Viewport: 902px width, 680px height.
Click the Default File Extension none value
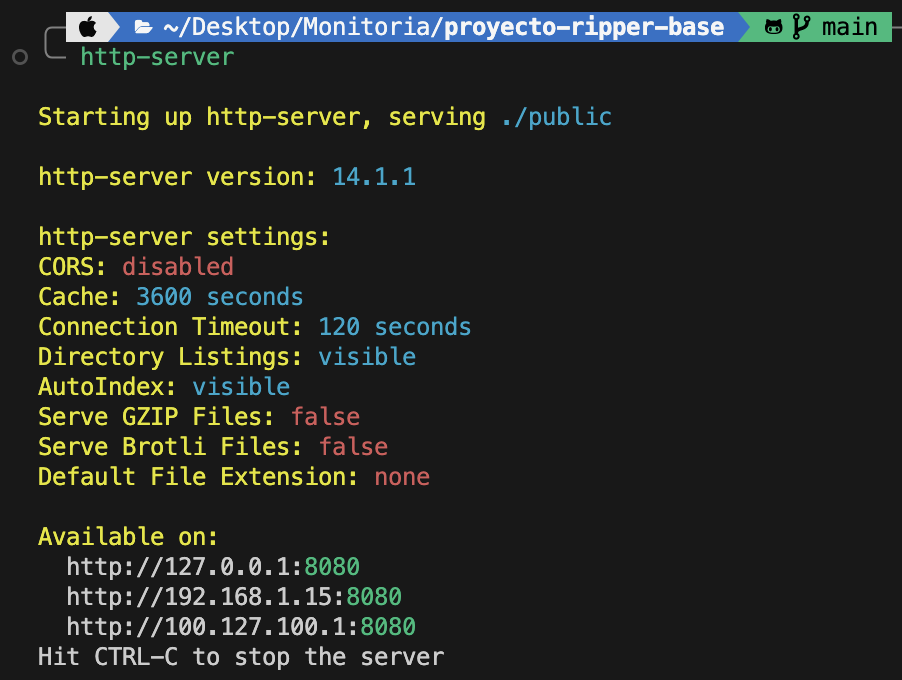[x=402, y=477]
